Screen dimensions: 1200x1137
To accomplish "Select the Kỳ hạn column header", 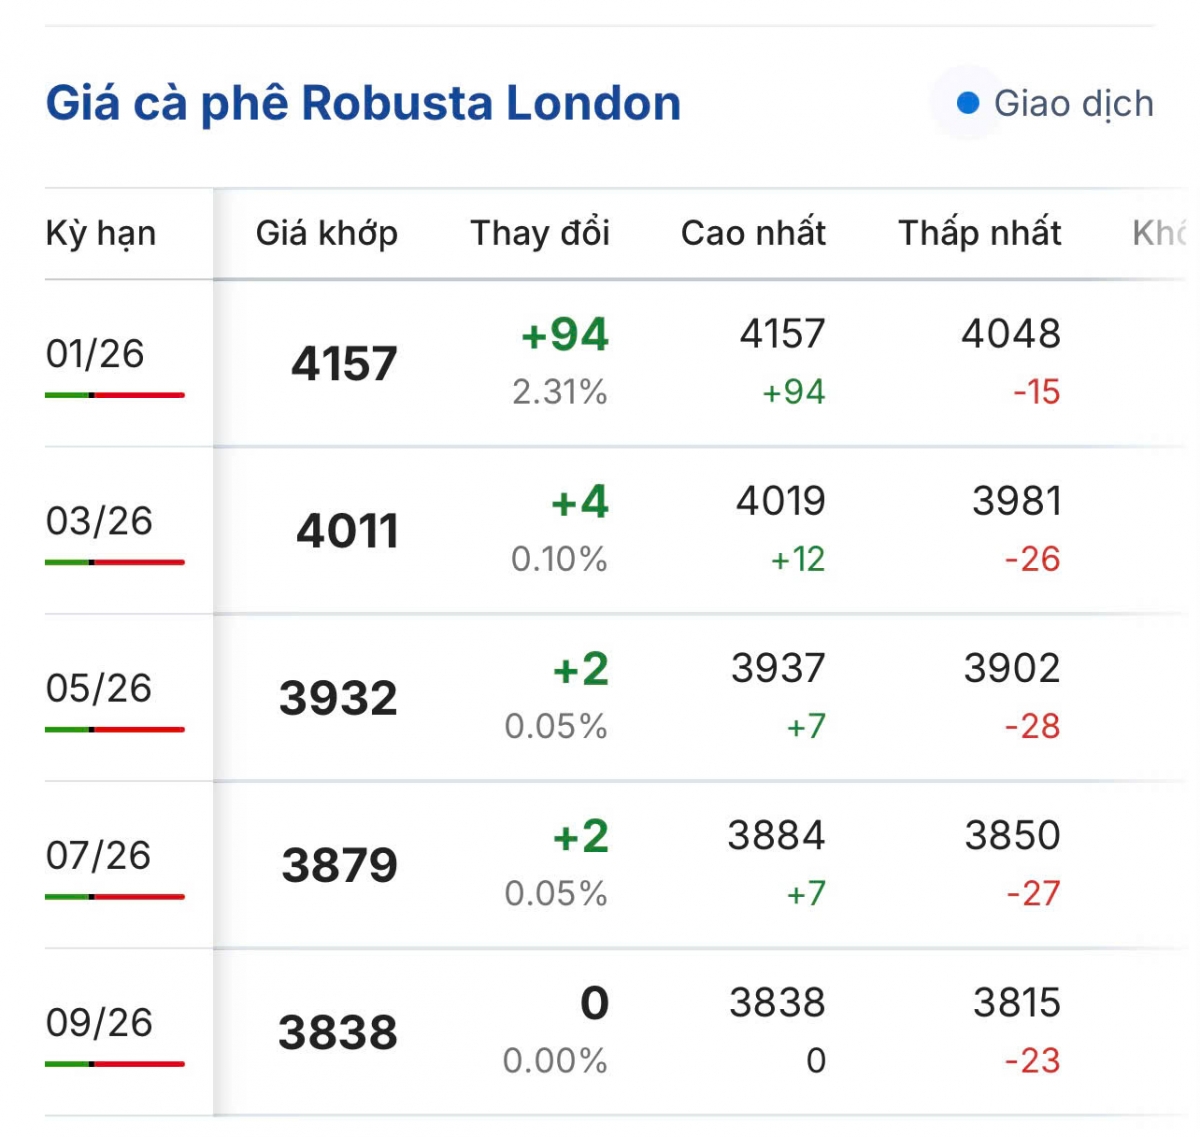I will pyautogui.click(x=101, y=233).
